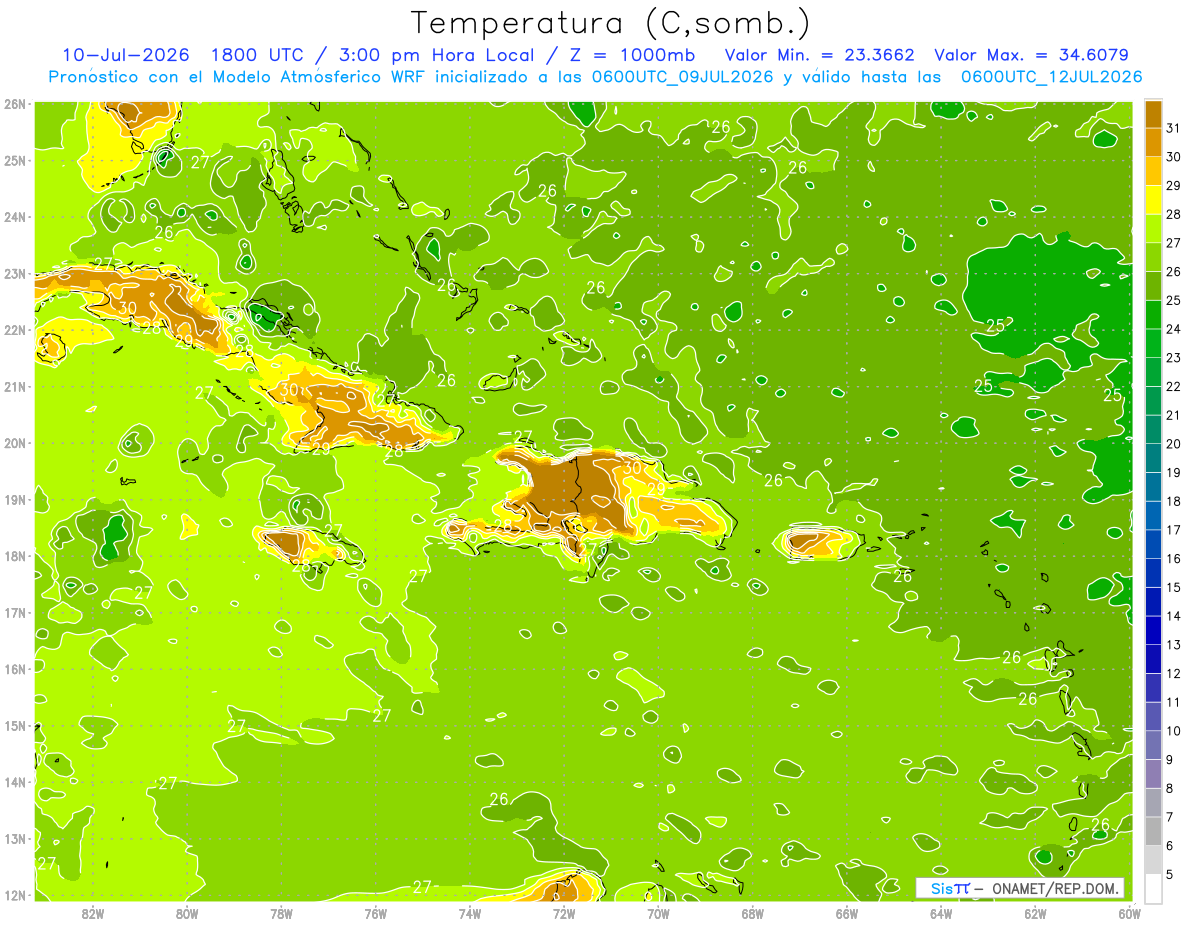The width and height of the screenshot is (1200, 927).
Task: Click the legend scale value 16
Action: 1173,558
